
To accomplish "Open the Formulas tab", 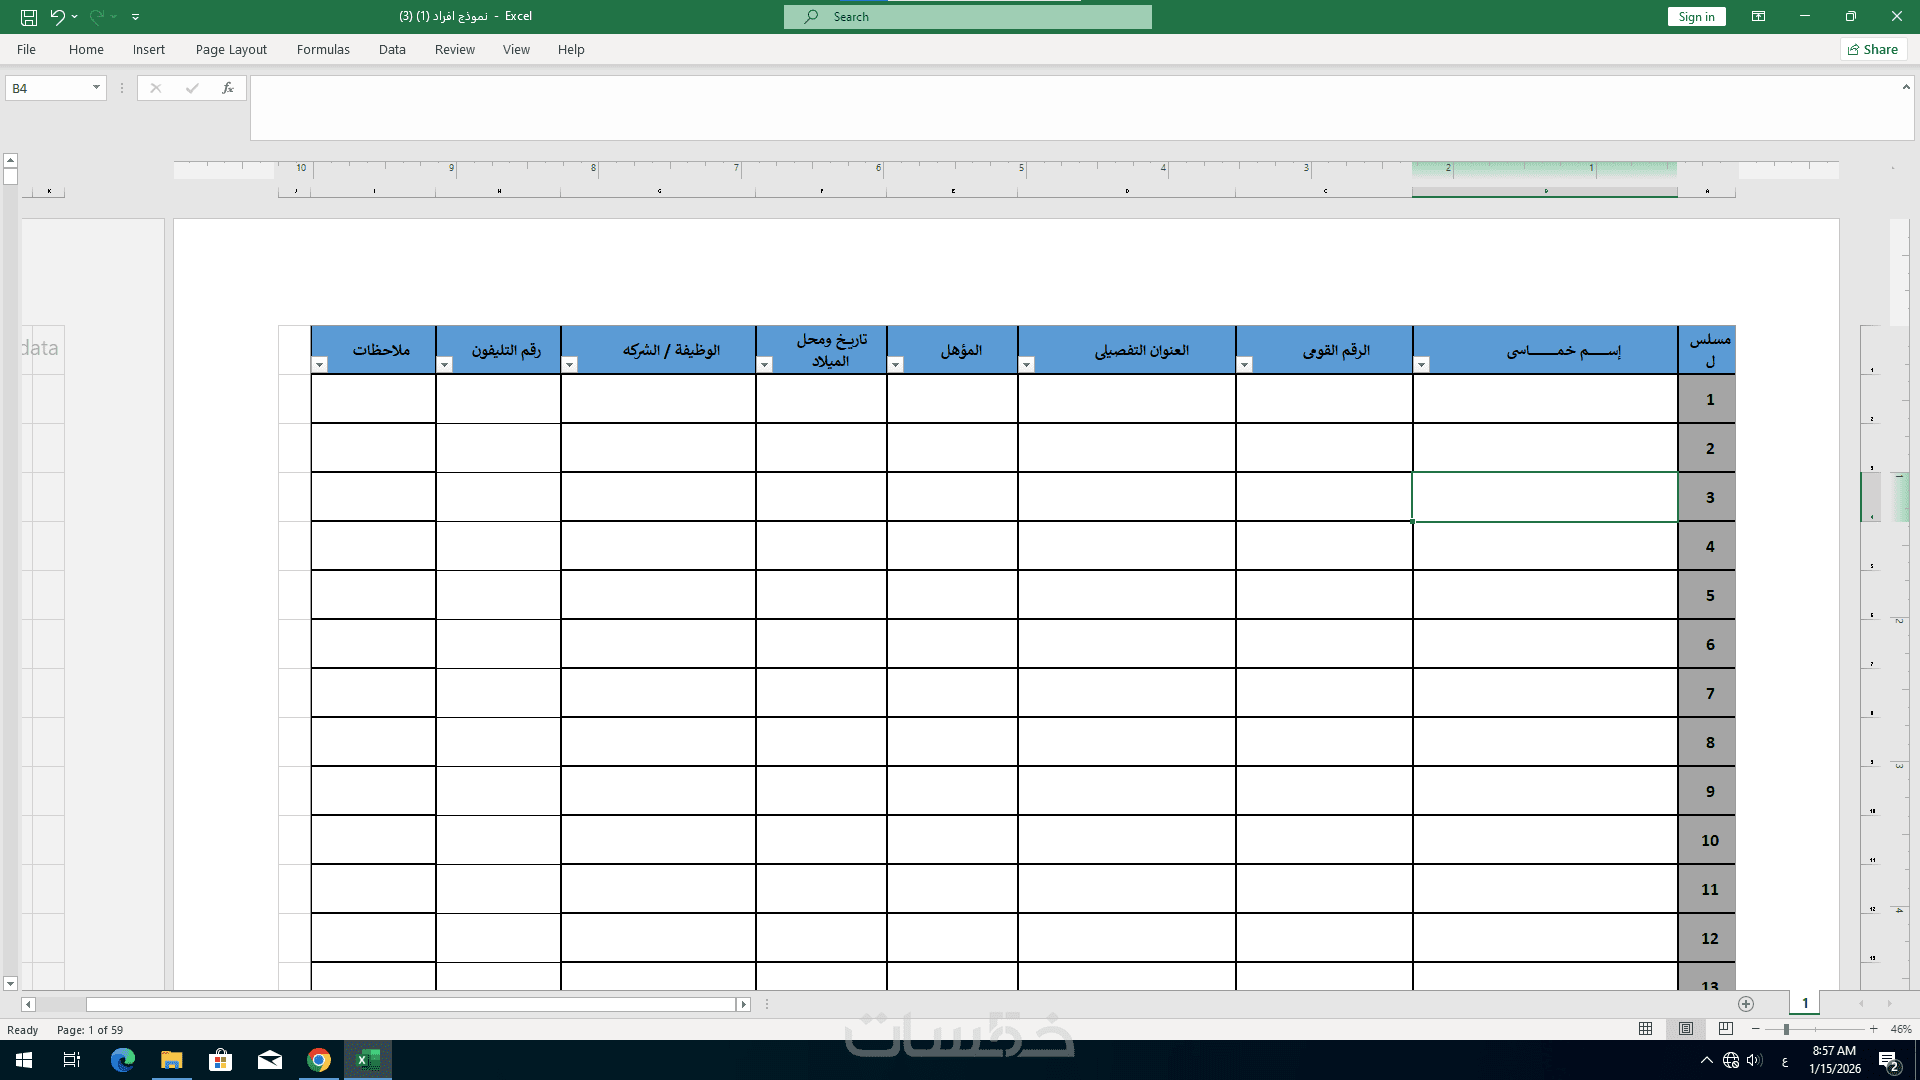I will pos(323,49).
